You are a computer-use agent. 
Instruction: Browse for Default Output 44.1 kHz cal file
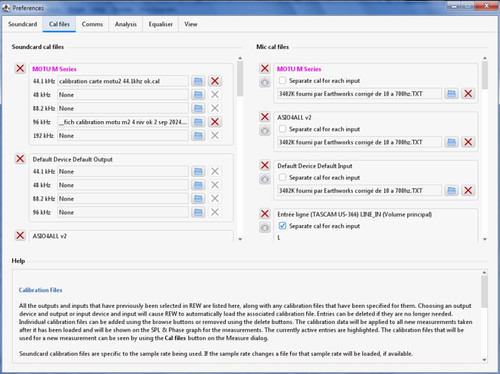[x=198, y=171]
